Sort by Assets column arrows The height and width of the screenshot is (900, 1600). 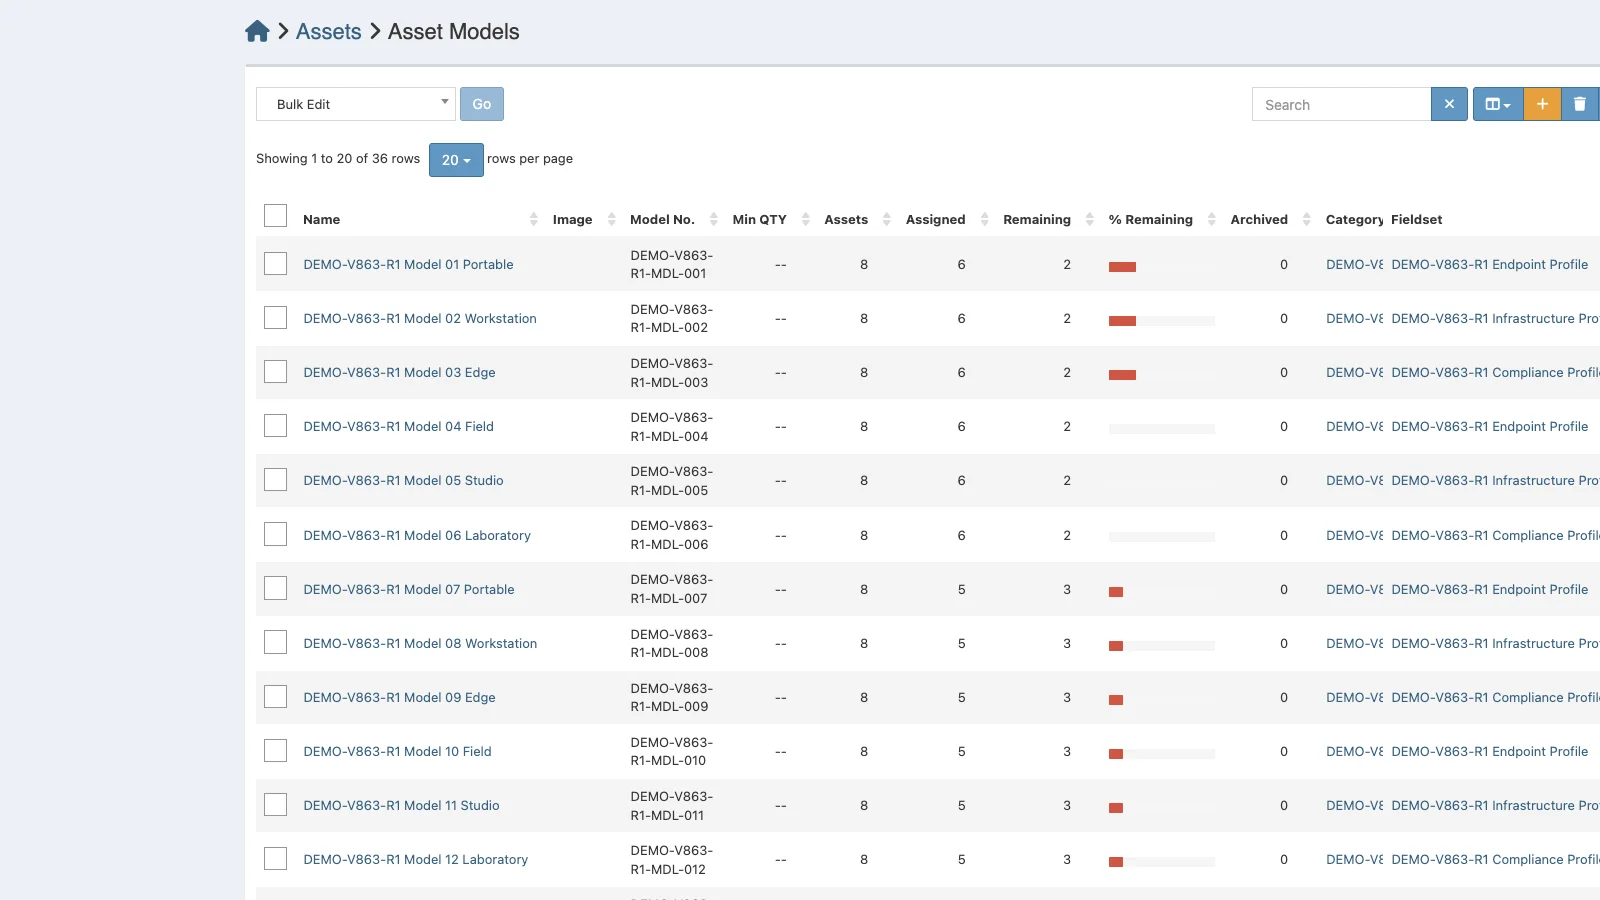(x=887, y=219)
